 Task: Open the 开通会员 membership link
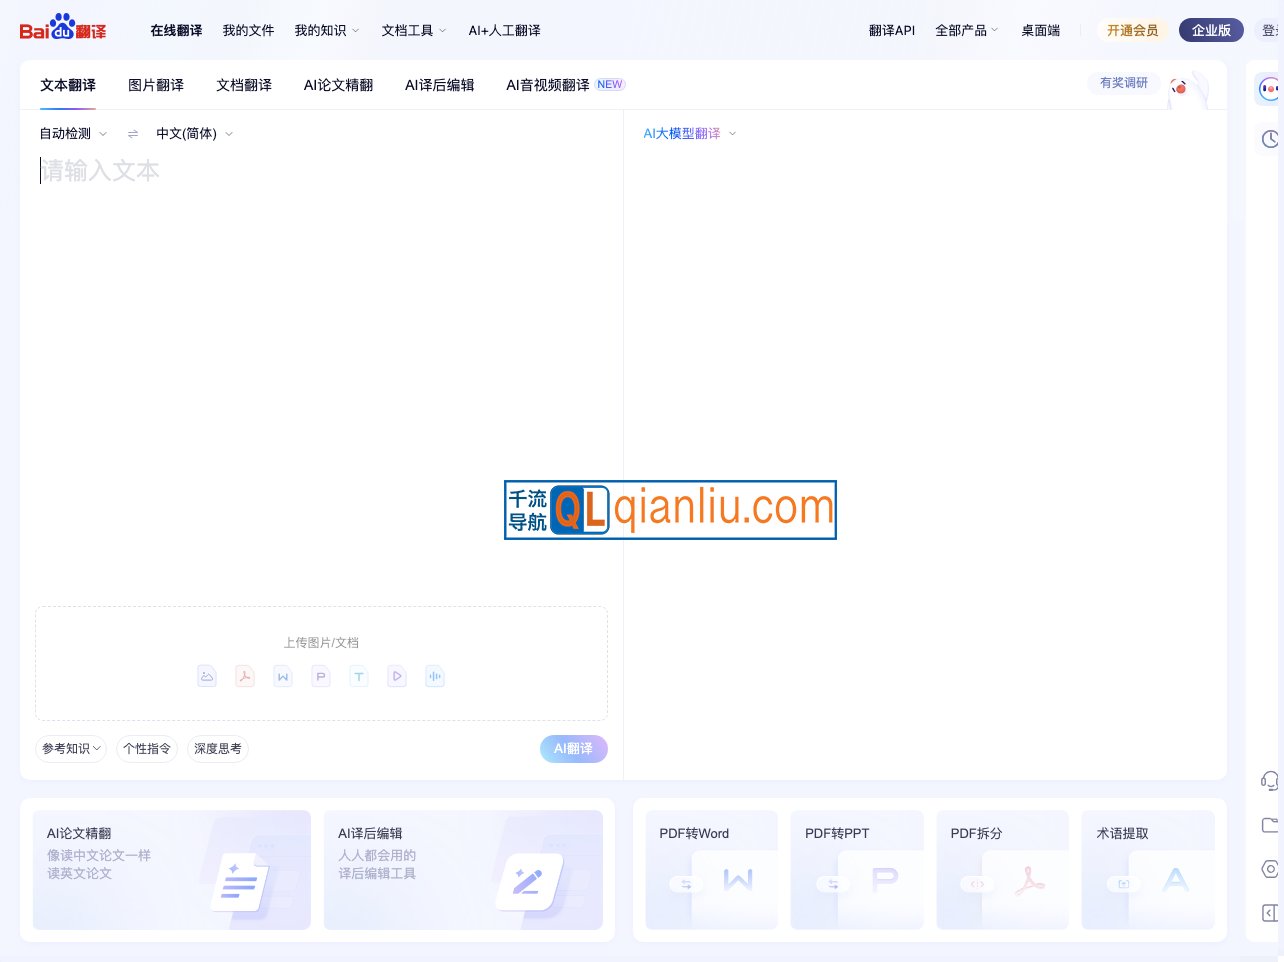click(1133, 30)
